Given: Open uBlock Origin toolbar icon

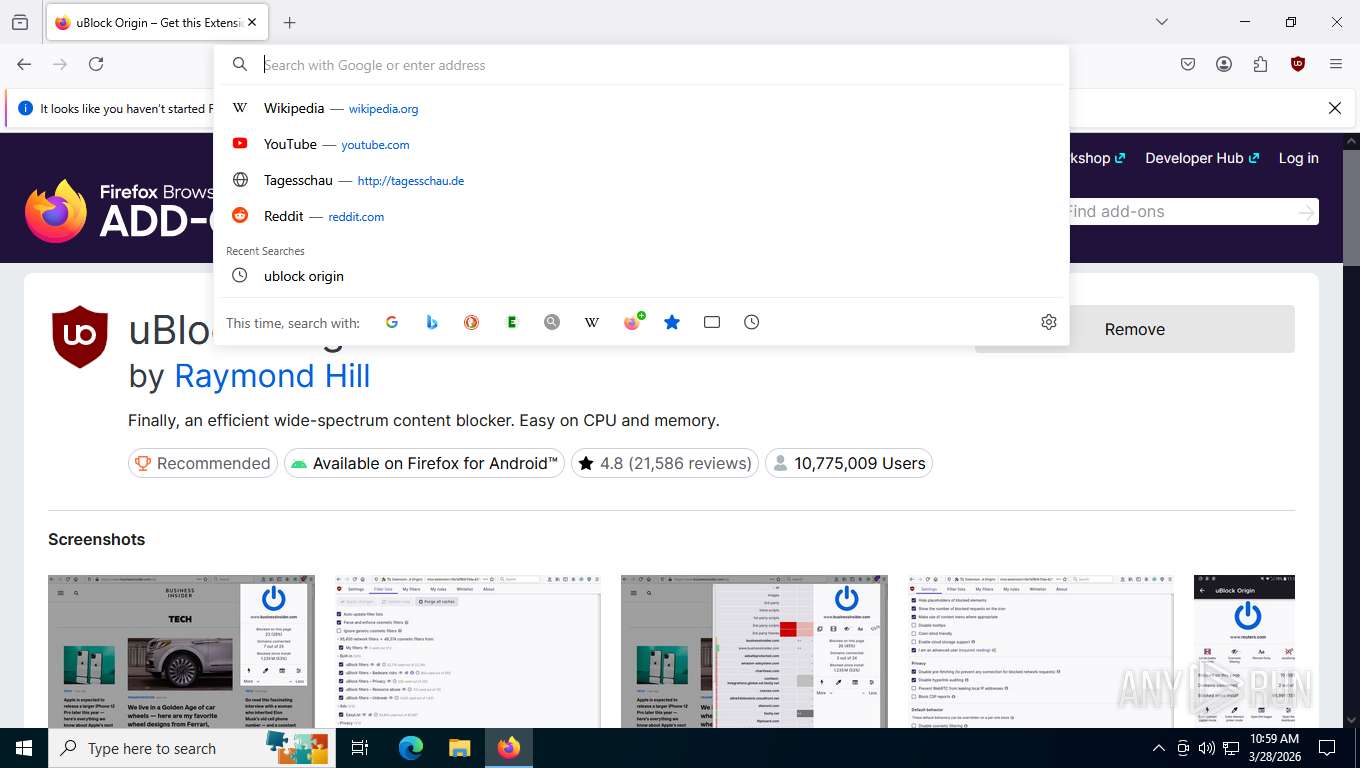Looking at the screenshot, I should click(x=1298, y=64).
